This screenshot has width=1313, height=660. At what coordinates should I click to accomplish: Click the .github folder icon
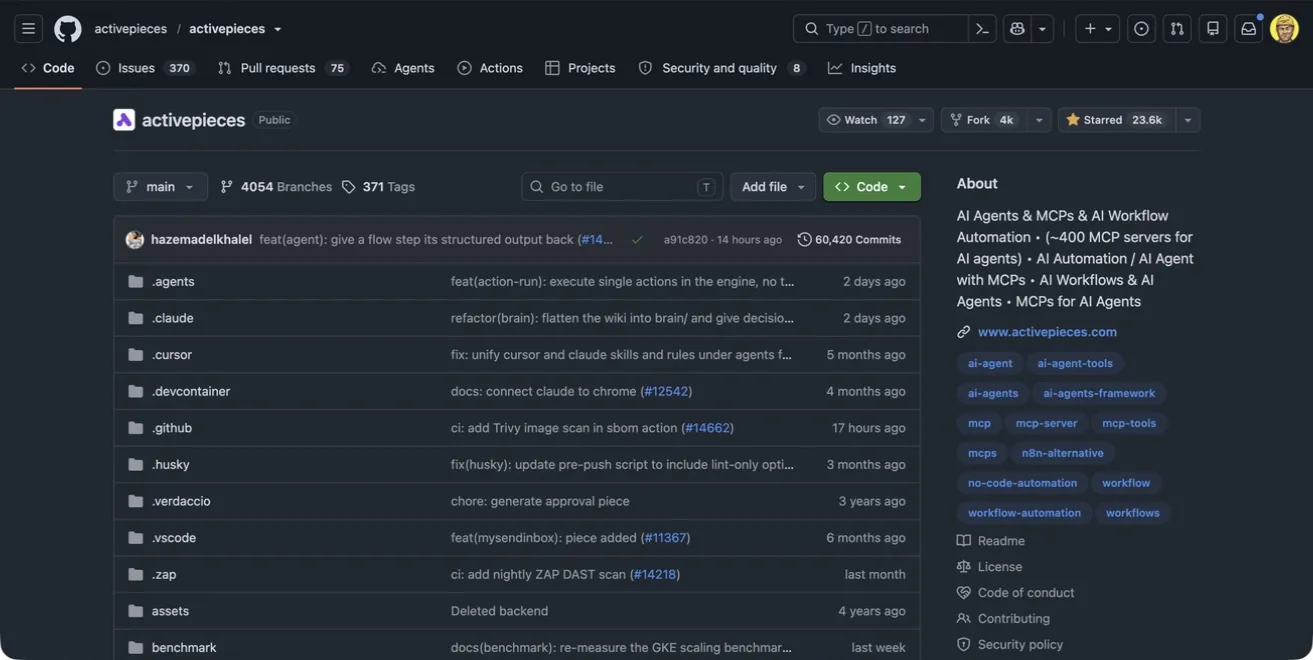click(x=136, y=428)
